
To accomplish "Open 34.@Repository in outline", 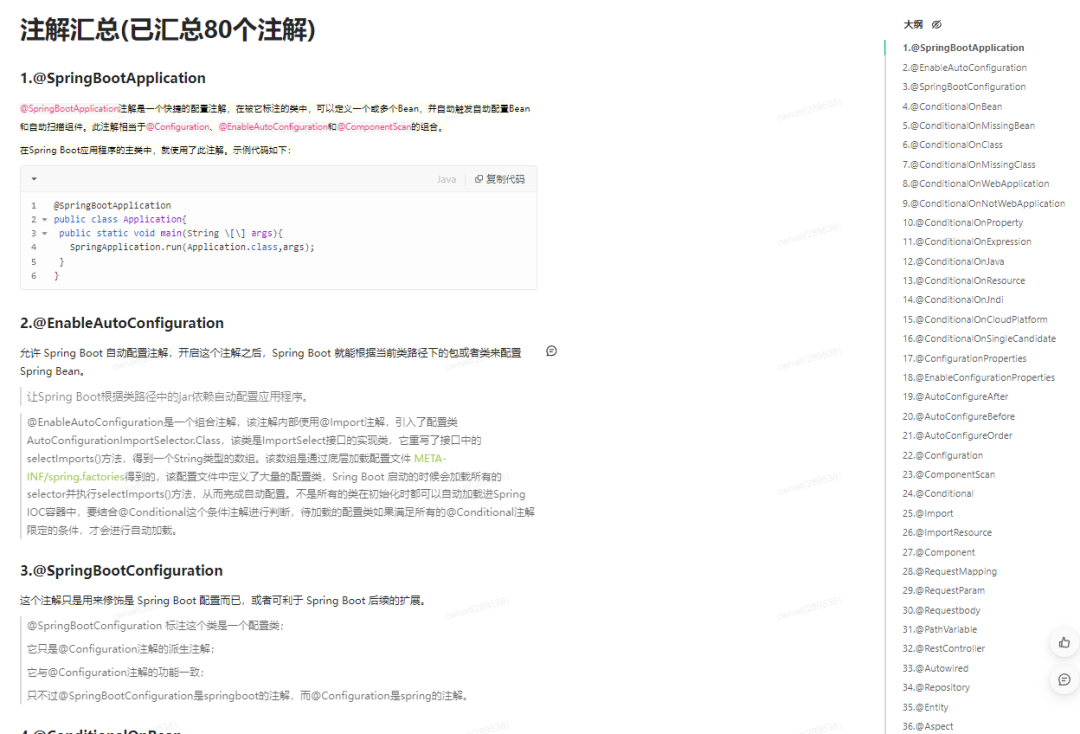I will pos(936,688).
